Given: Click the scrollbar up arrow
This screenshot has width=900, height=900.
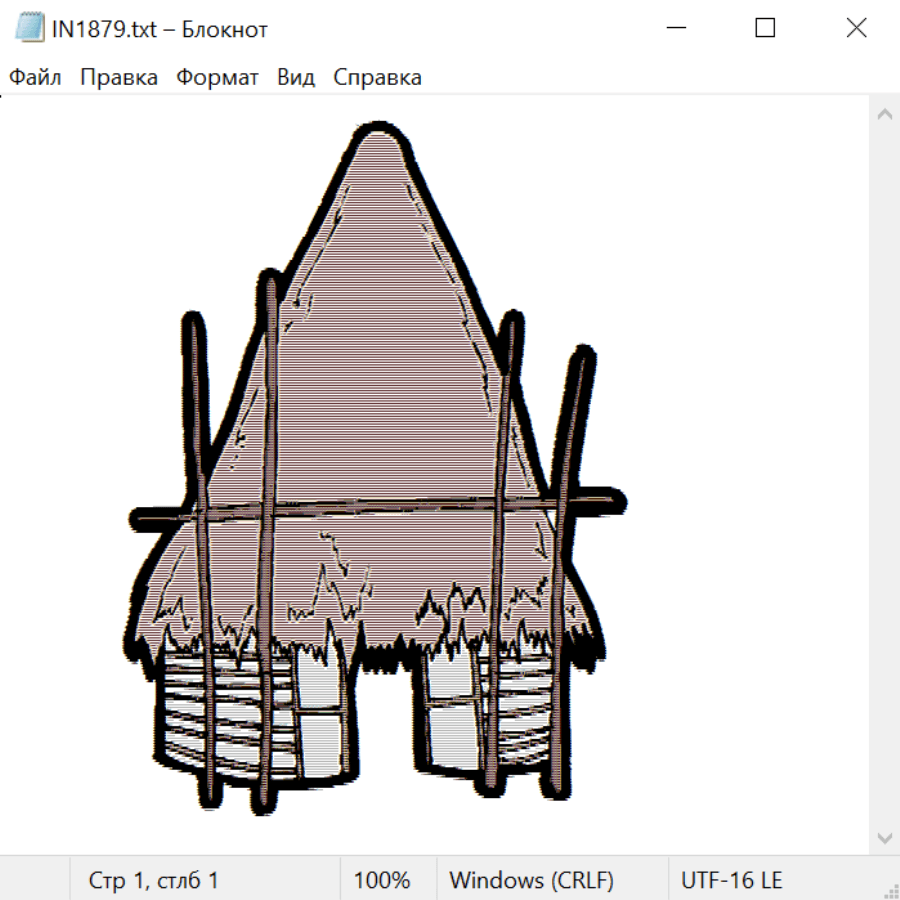Looking at the screenshot, I should coord(884,115).
